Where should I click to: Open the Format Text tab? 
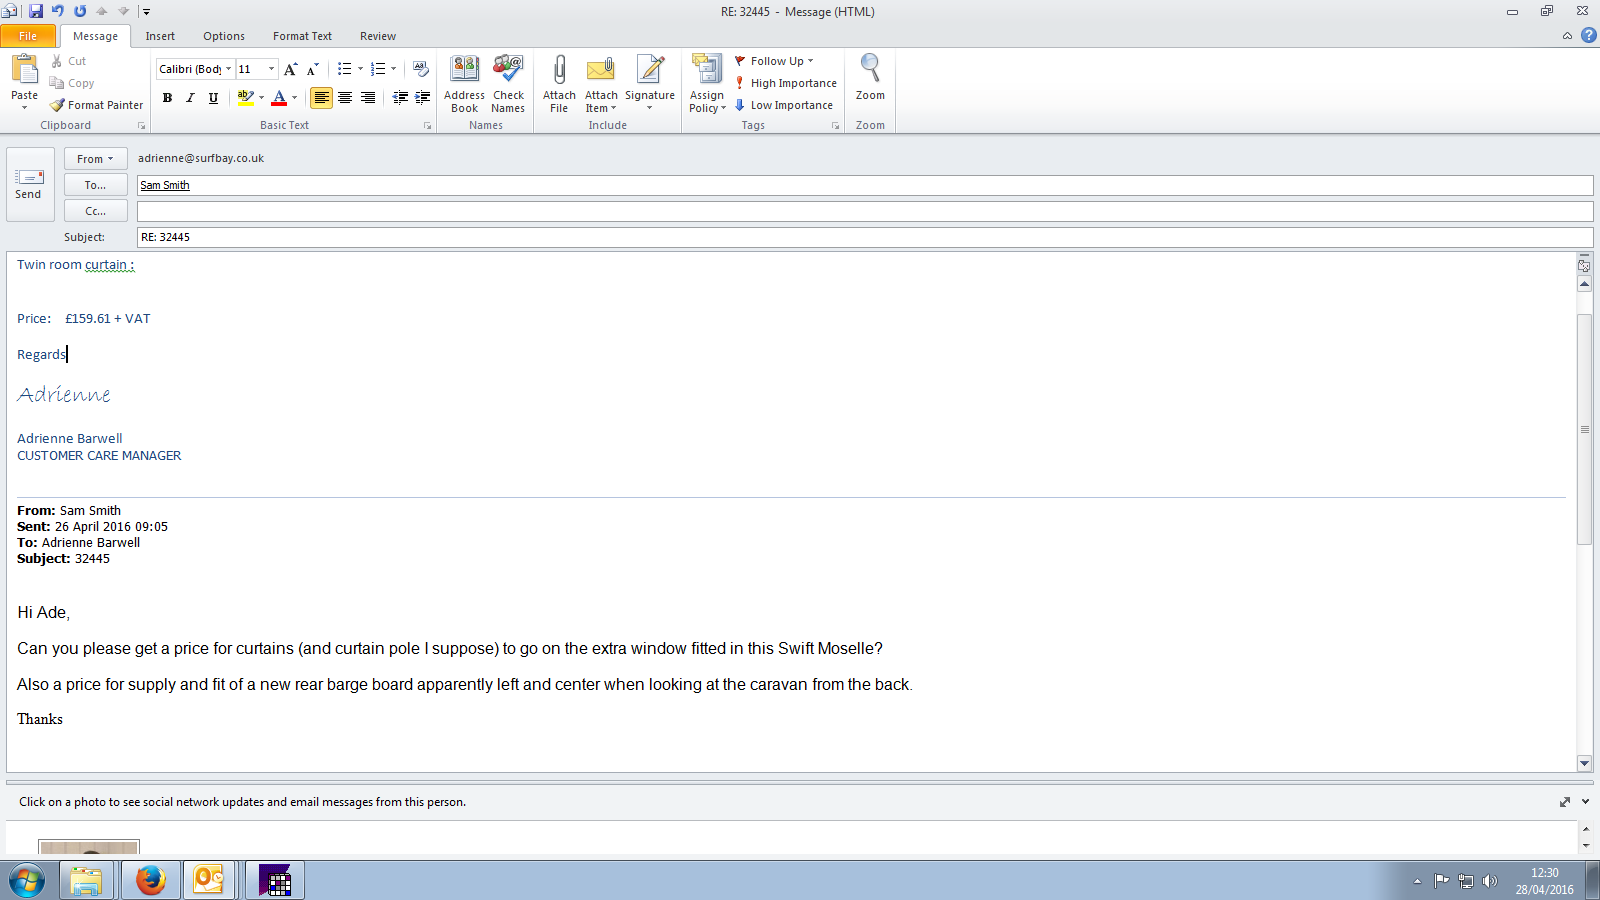(x=302, y=36)
